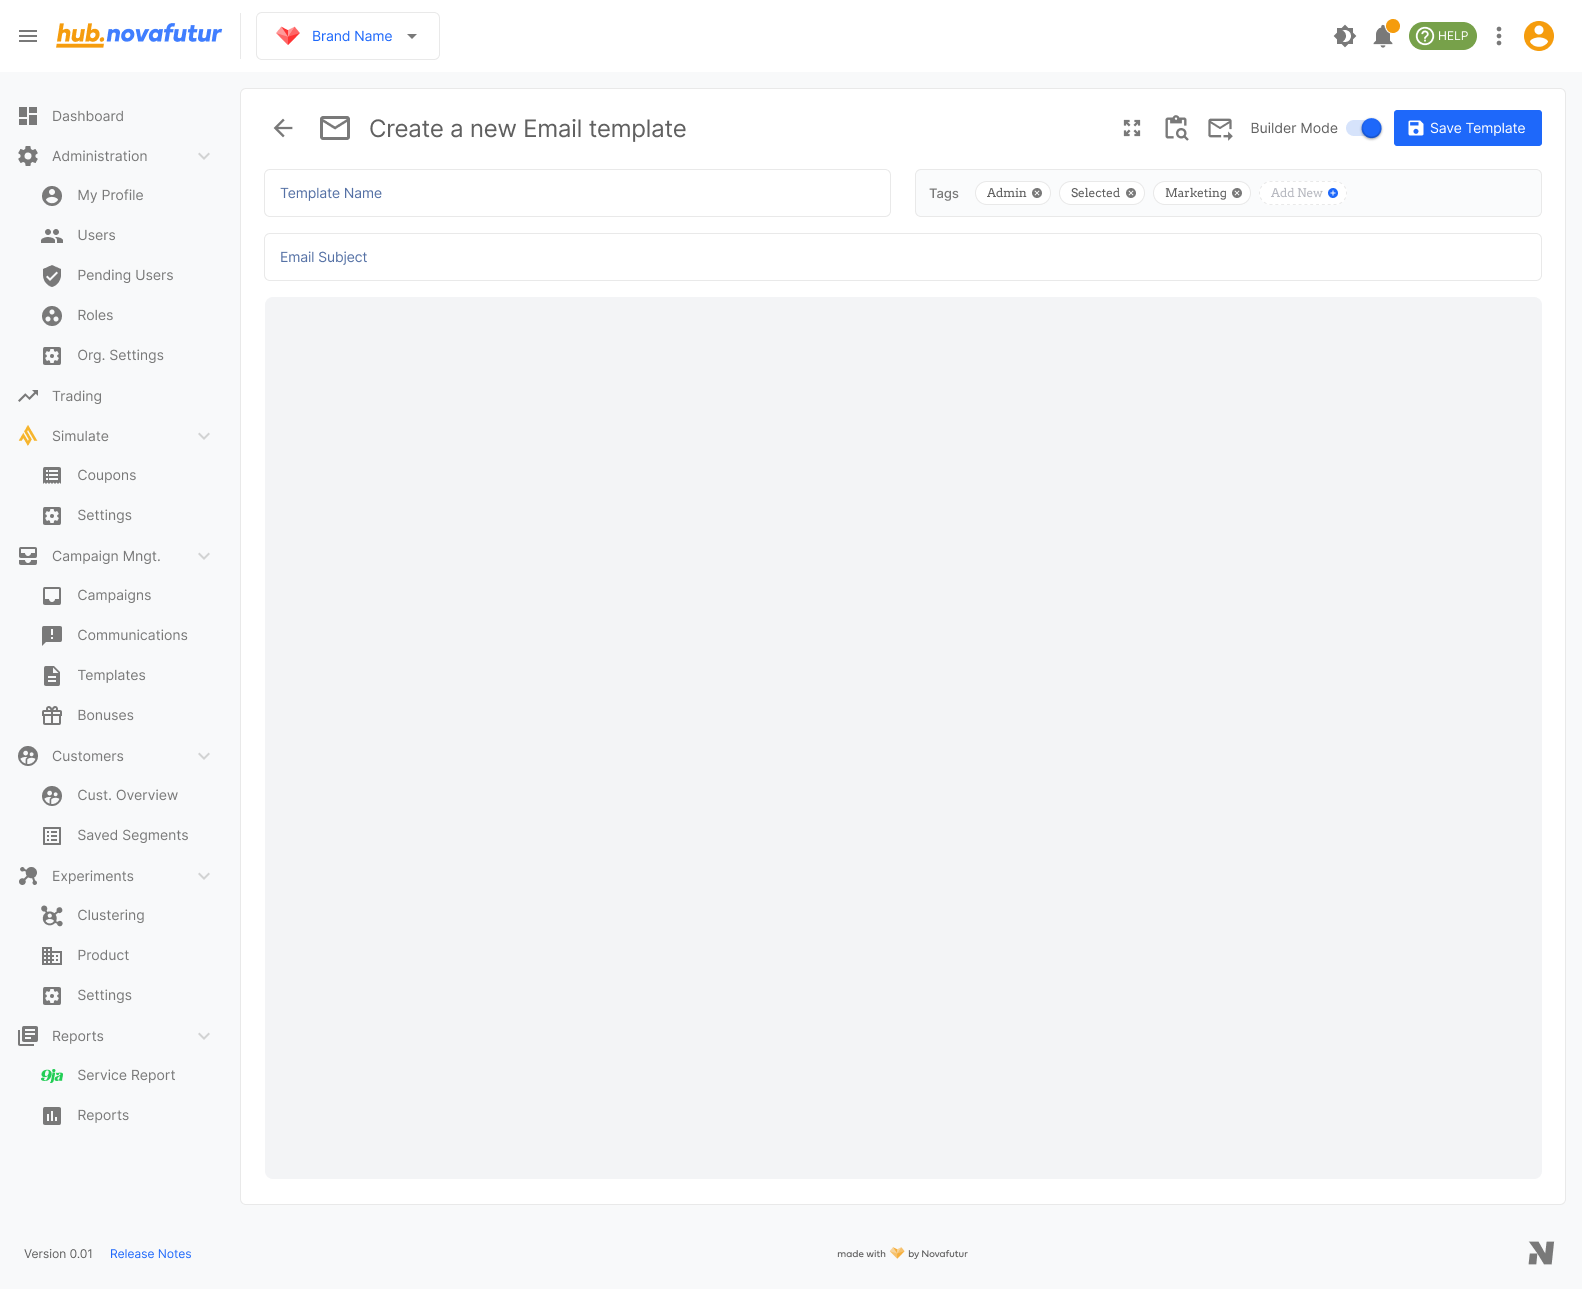Screen dimensions: 1582x1289
Task: Click the Administration gear icon
Action: click(28, 156)
